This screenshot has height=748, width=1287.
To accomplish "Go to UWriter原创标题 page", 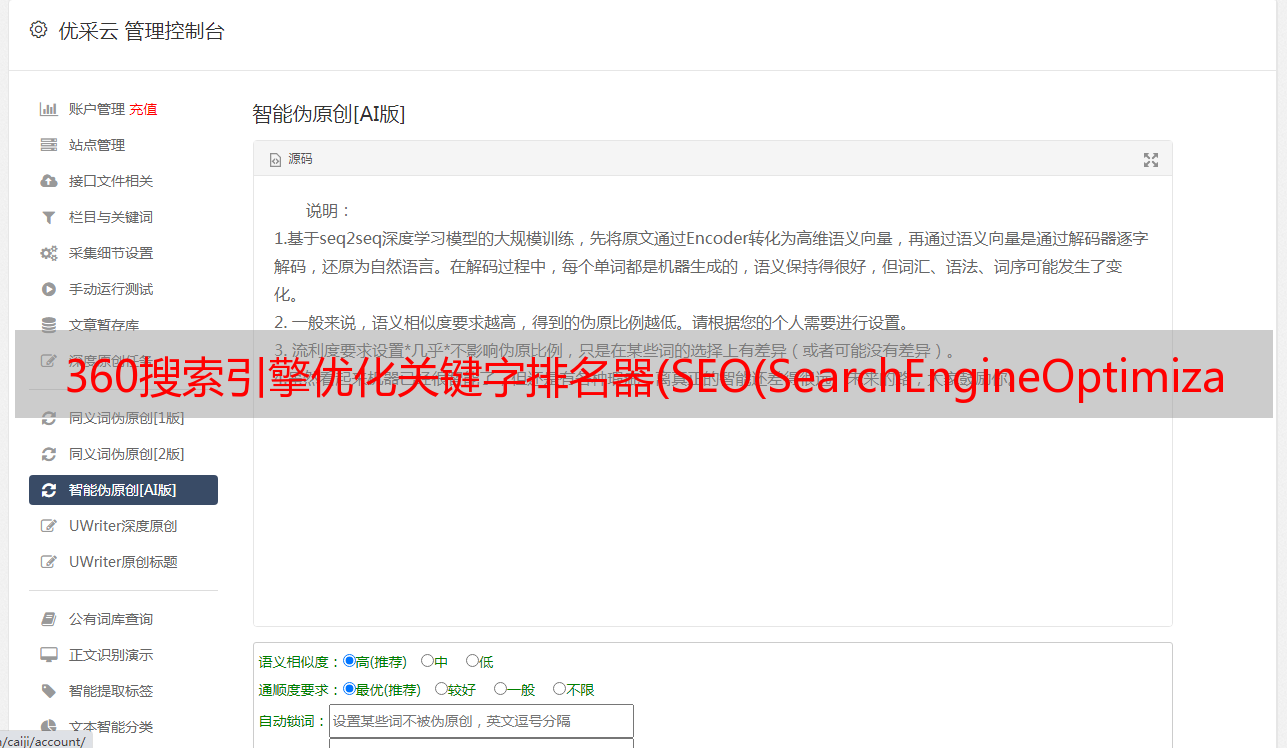I will click(123, 562).
